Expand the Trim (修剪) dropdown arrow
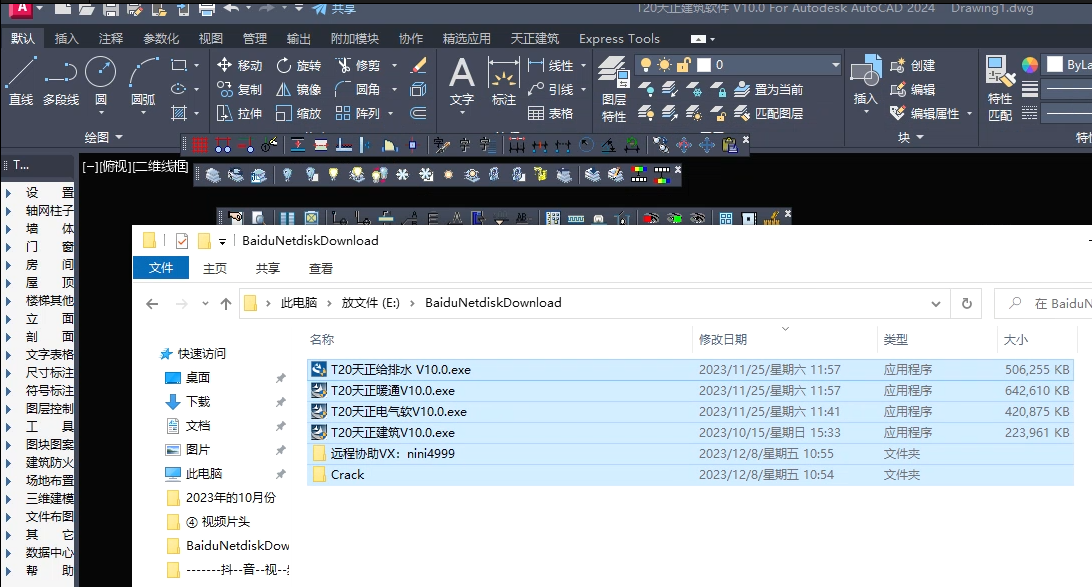Image resolution: width=1092 pixels, height=587 pixels. 394,65
